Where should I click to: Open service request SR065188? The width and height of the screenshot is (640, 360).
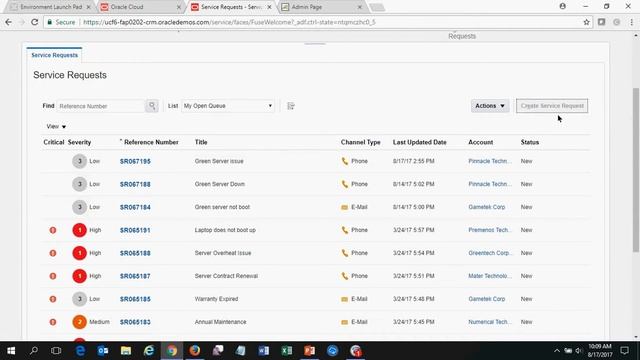(x=135, y=253)
